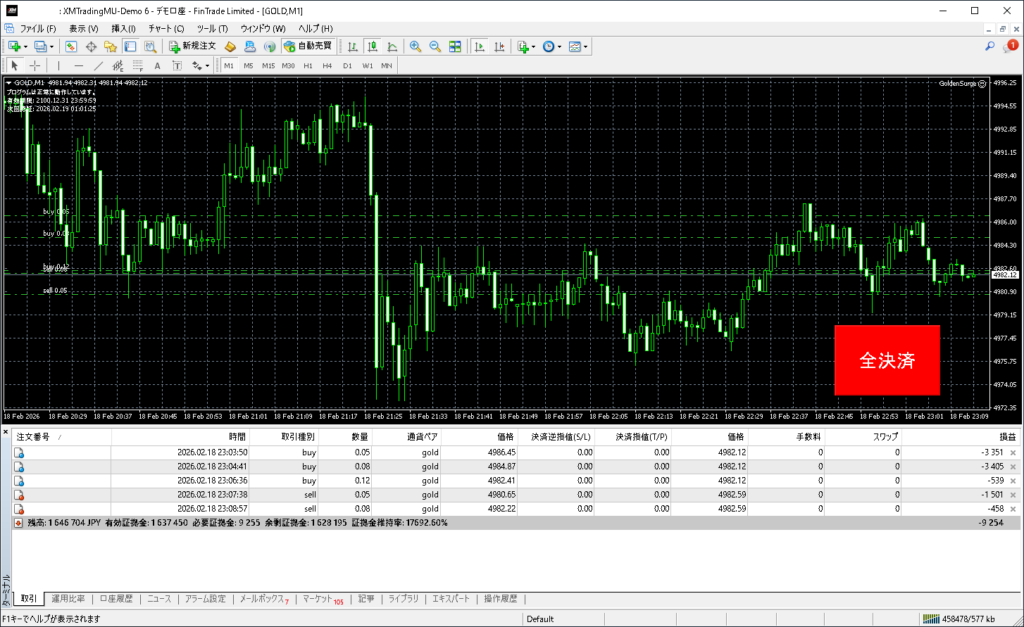Click the zoom out magnifier icon
The image size is (1024, 627).
pos(435,47)
